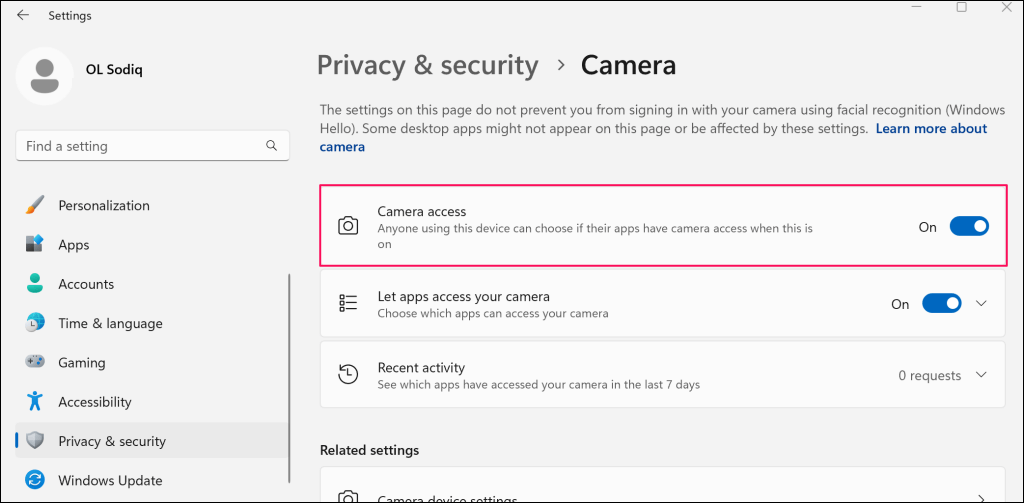Click the OL Sodiq profile avatar
The width and height of the screenshot is (1024, 503).
click(x=44, y=75)
